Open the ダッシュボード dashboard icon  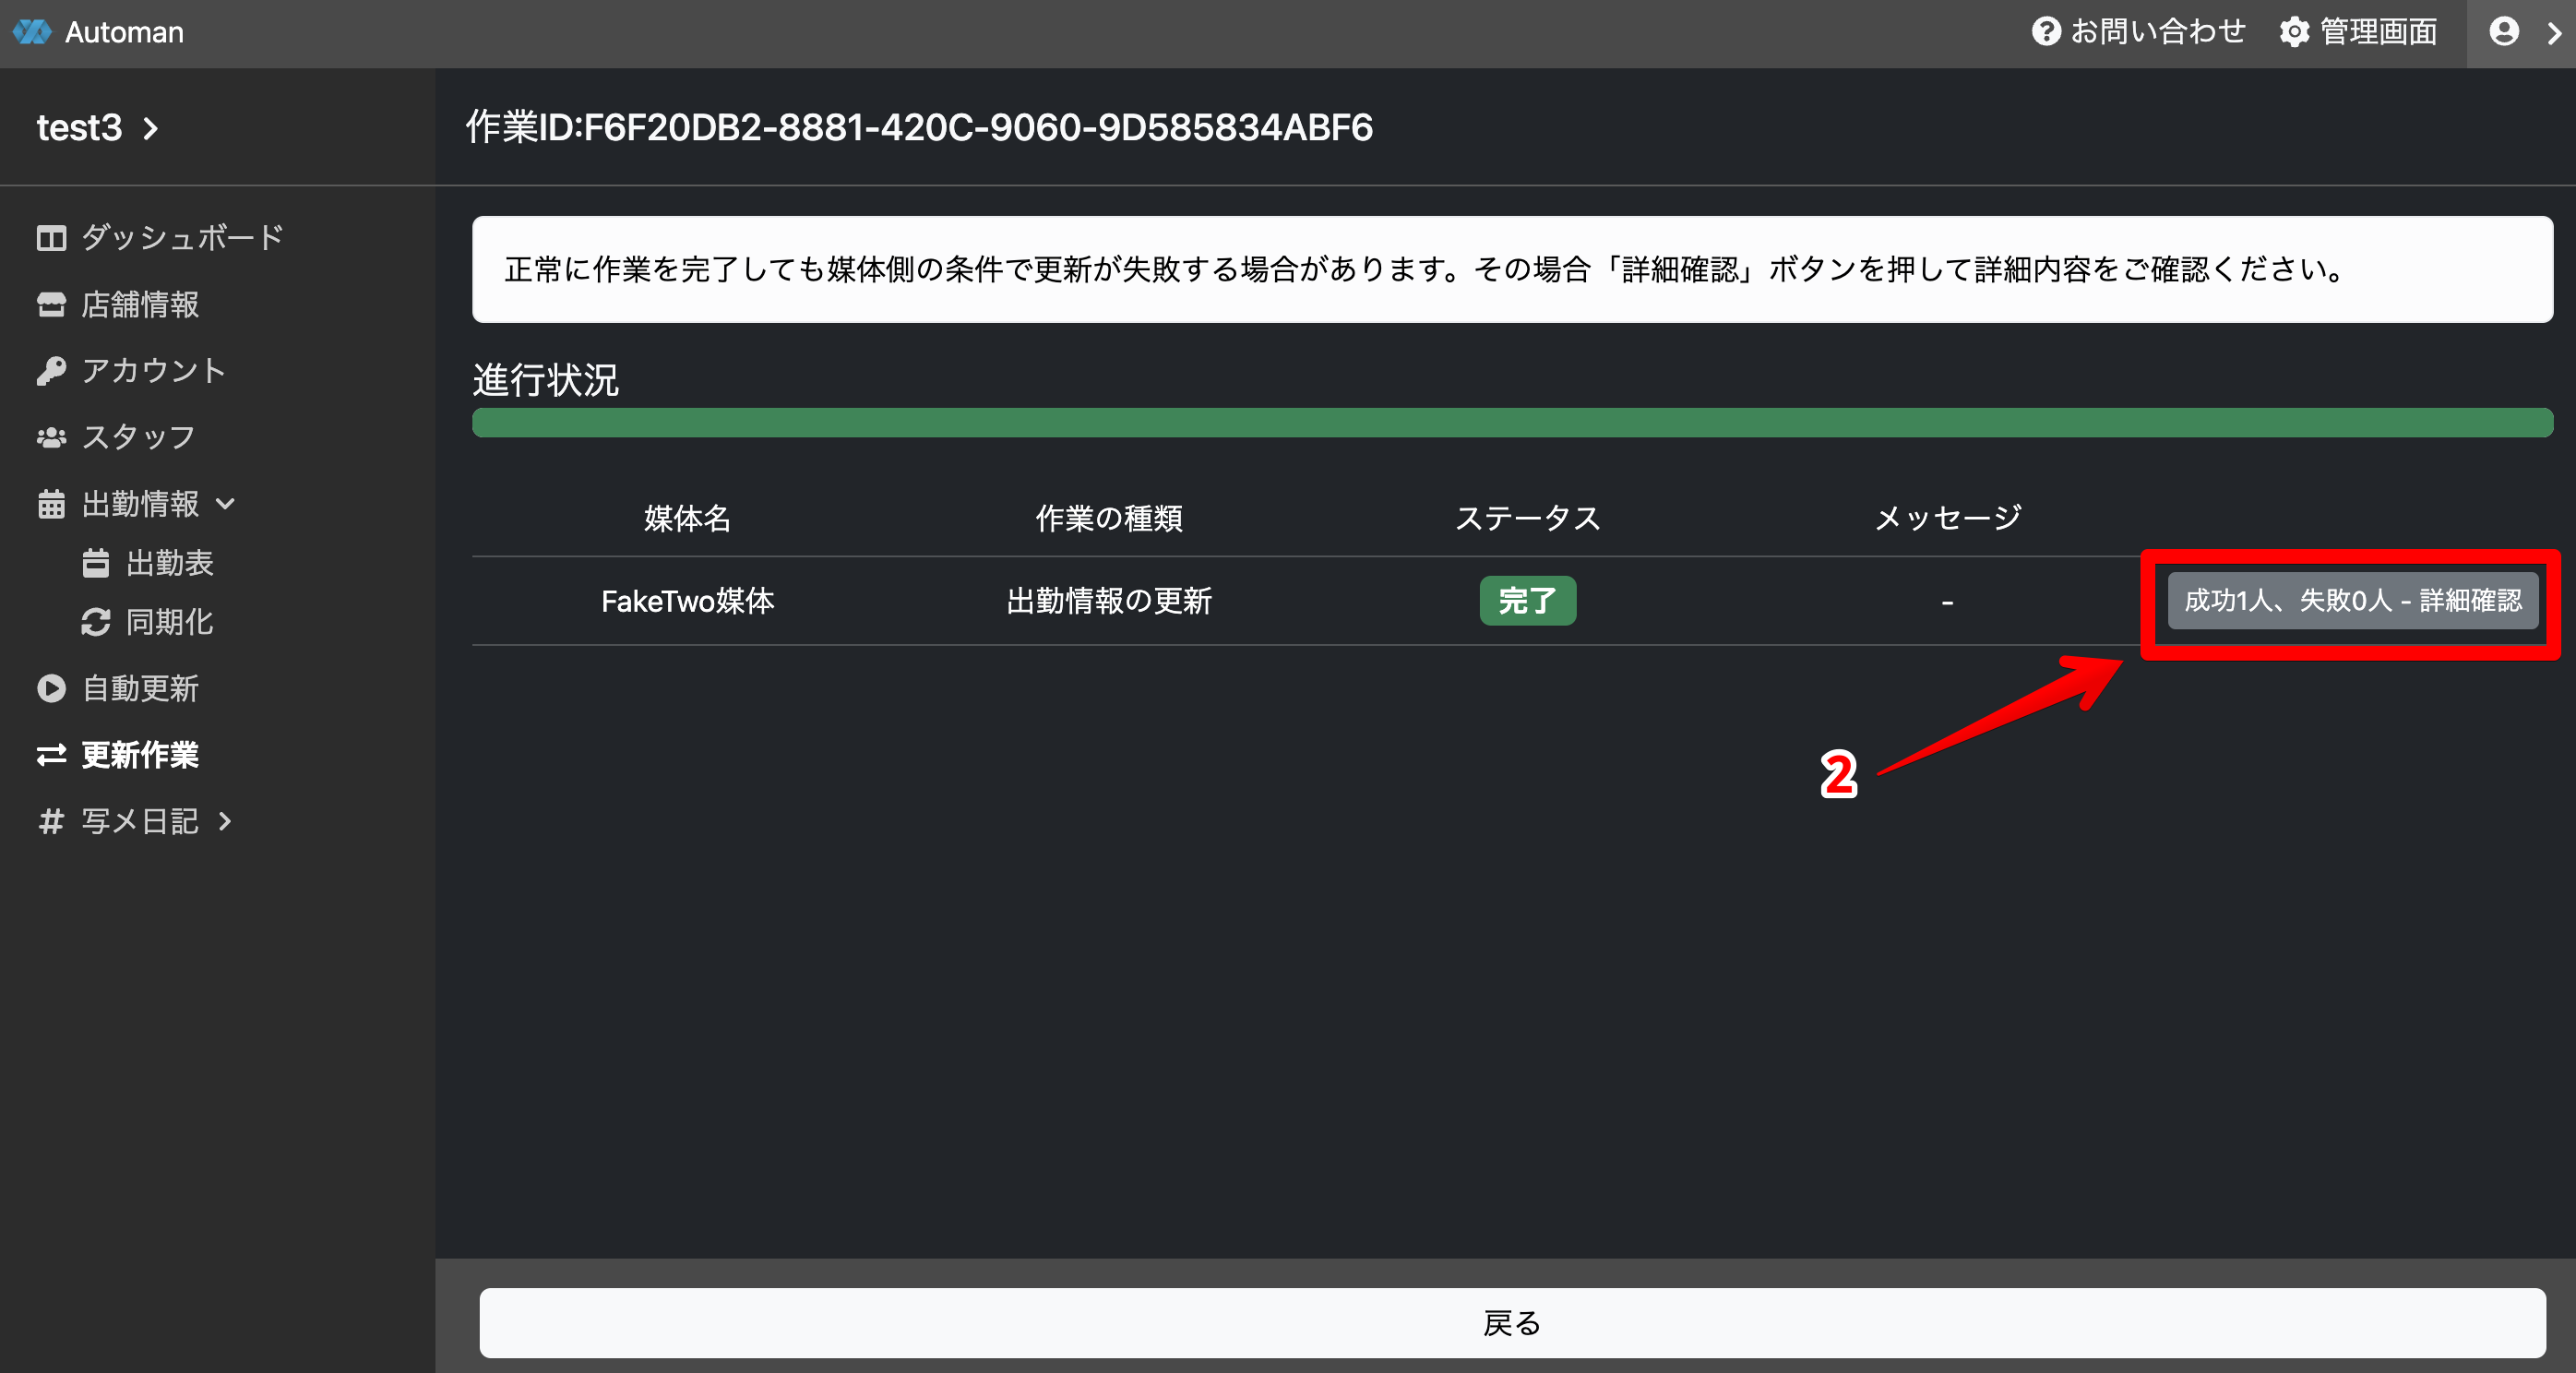point(51,238)
